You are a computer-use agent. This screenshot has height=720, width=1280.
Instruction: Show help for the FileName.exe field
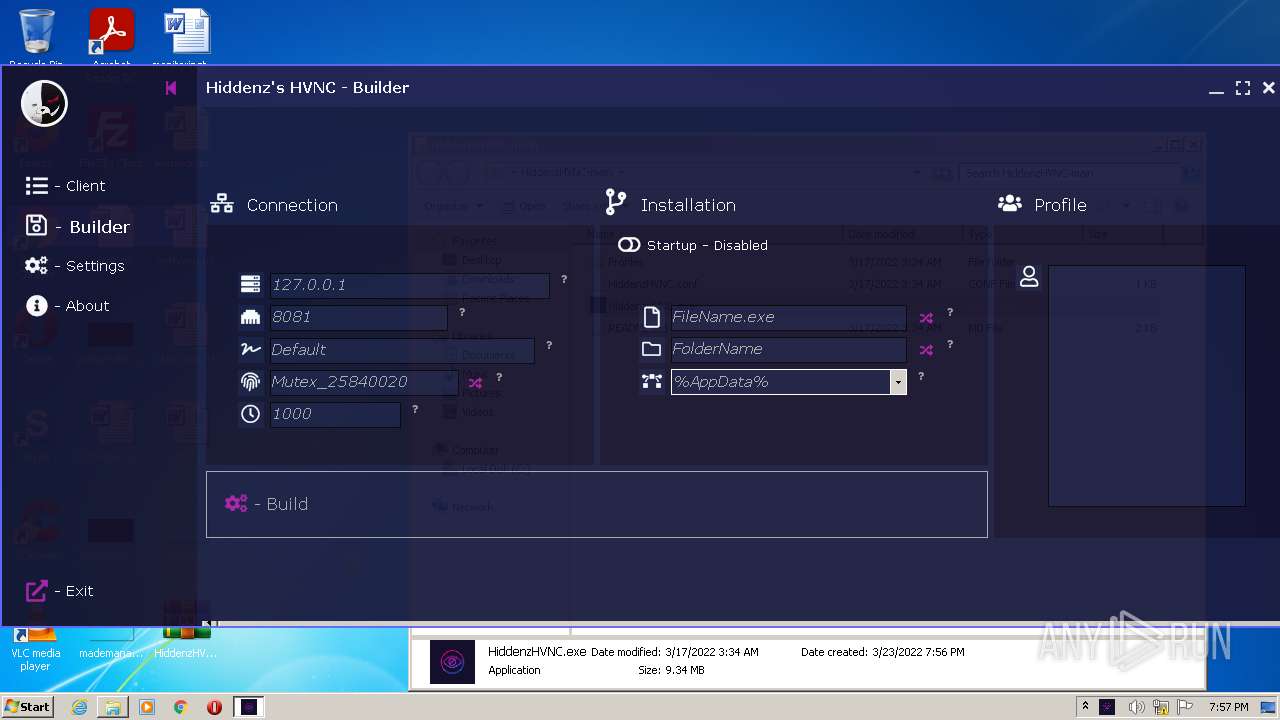[x=950, y=313]
